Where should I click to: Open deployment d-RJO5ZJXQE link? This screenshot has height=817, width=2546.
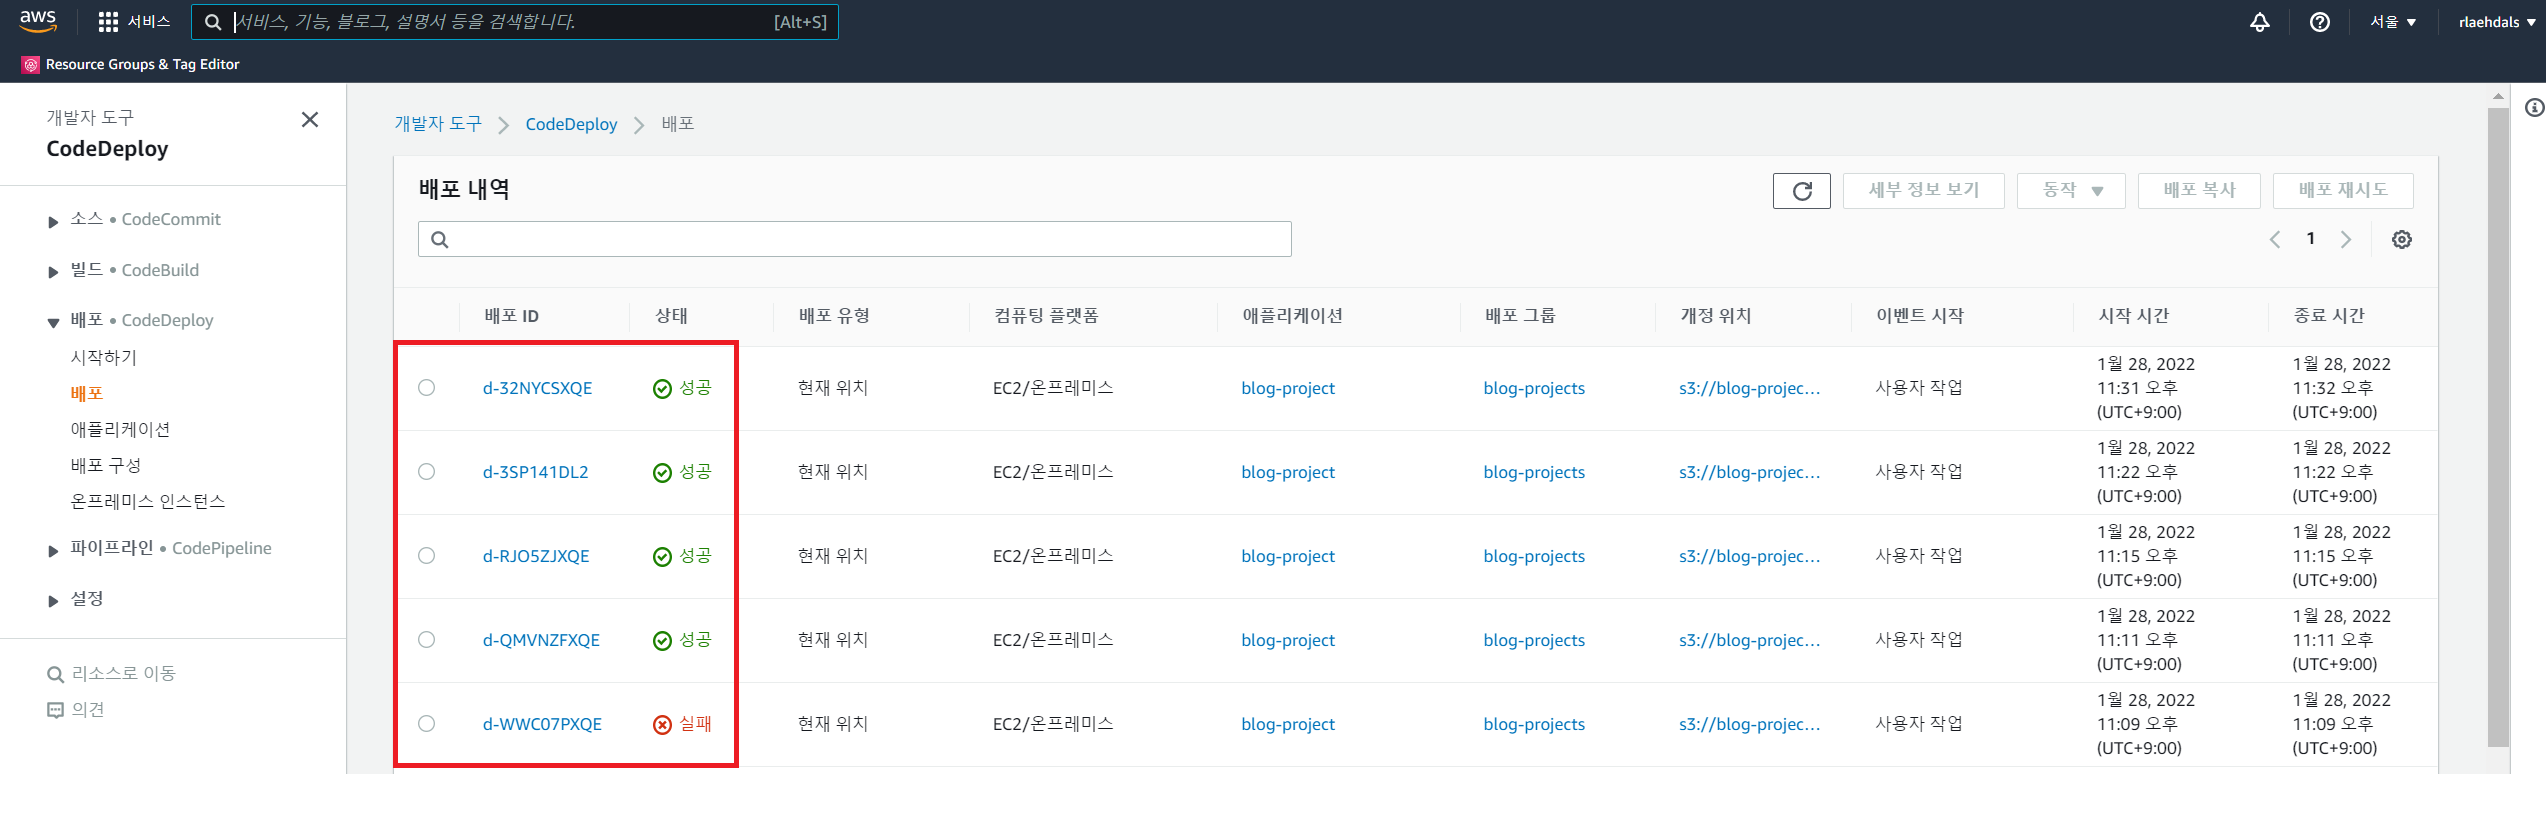pos(536,556)
